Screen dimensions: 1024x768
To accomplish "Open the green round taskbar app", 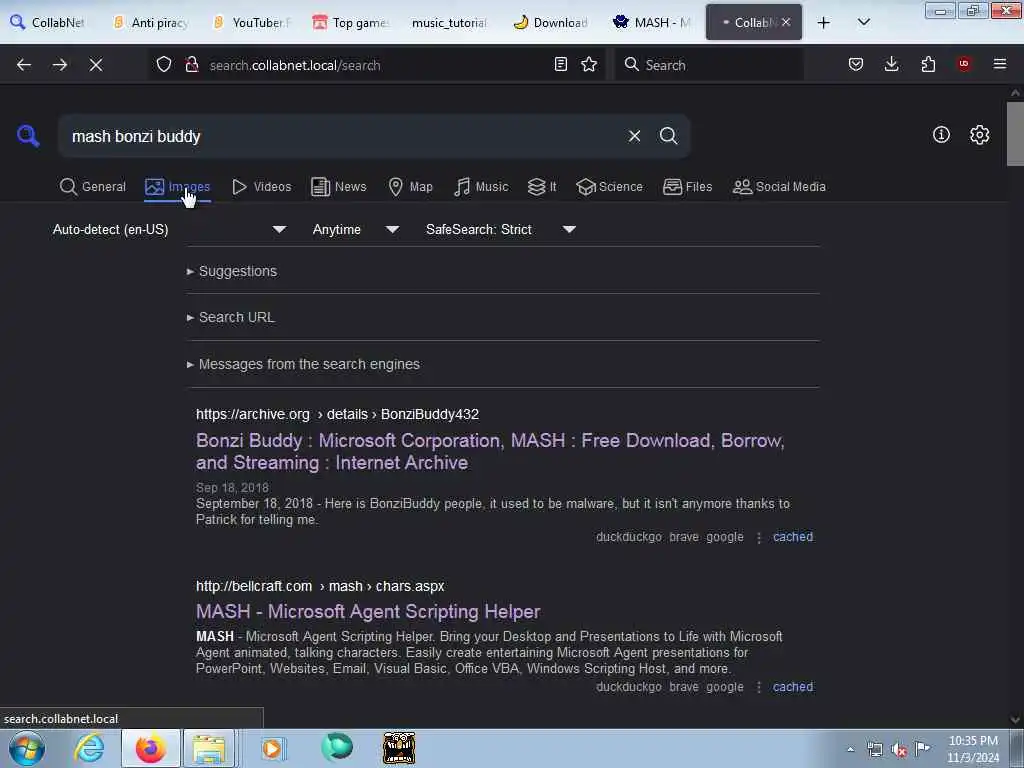I will (x=337, y=747).
